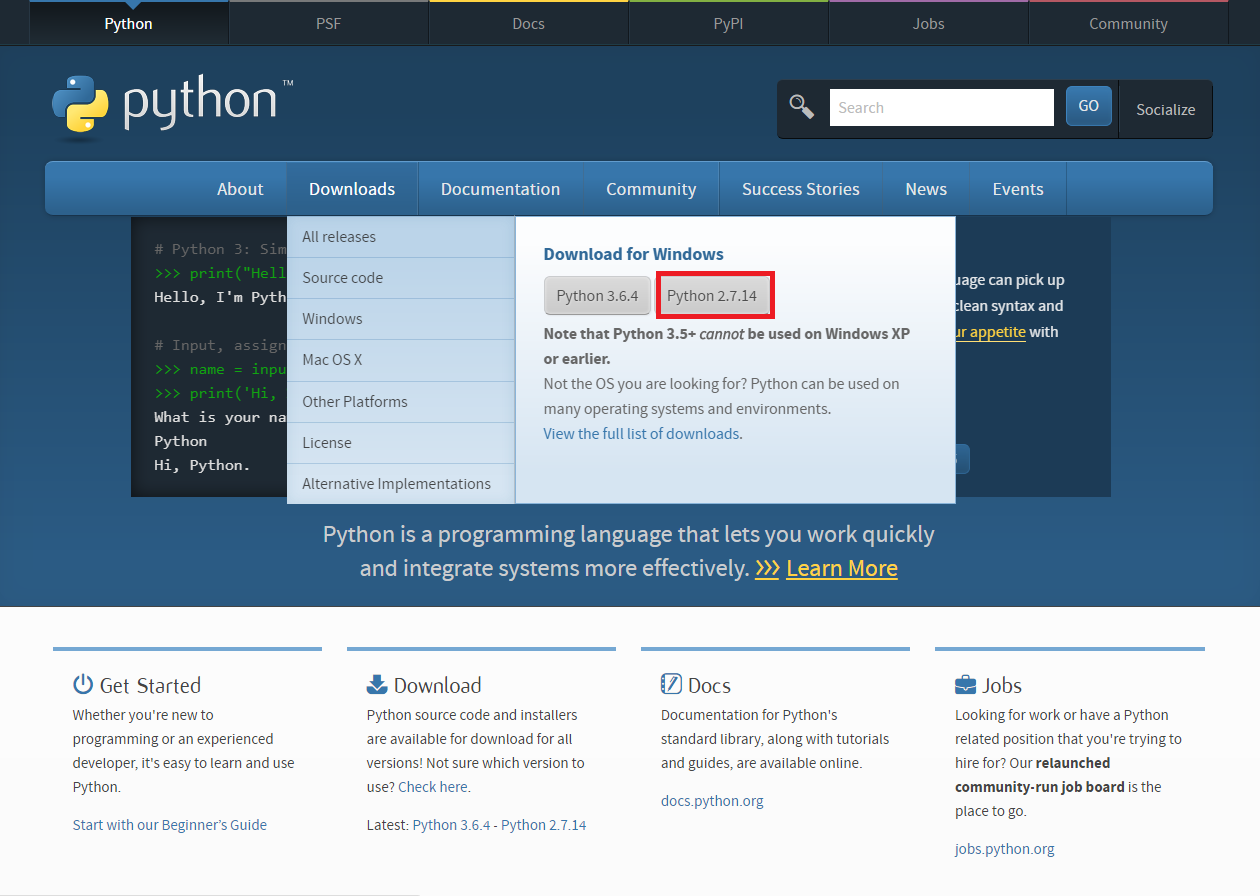Select License in Downloads submenu

(401, 443)
